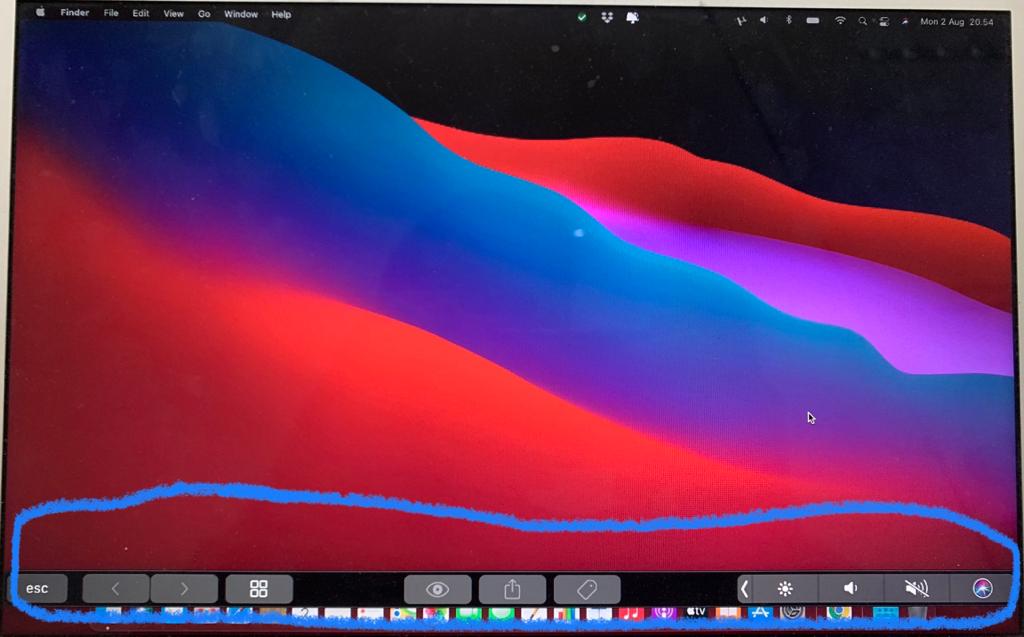Tap the Siri button on Touch Bar
This screenshot has width=1024, height=637.
point(982,588)
